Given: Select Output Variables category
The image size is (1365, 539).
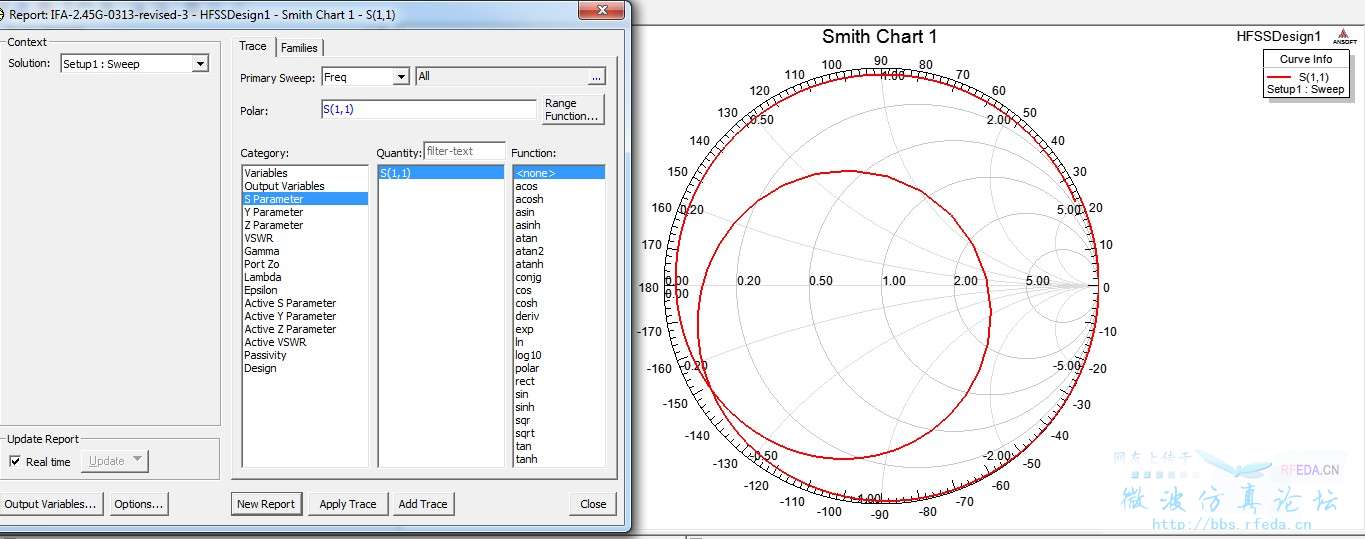Looking at the screenshot, I should [305, 186].
